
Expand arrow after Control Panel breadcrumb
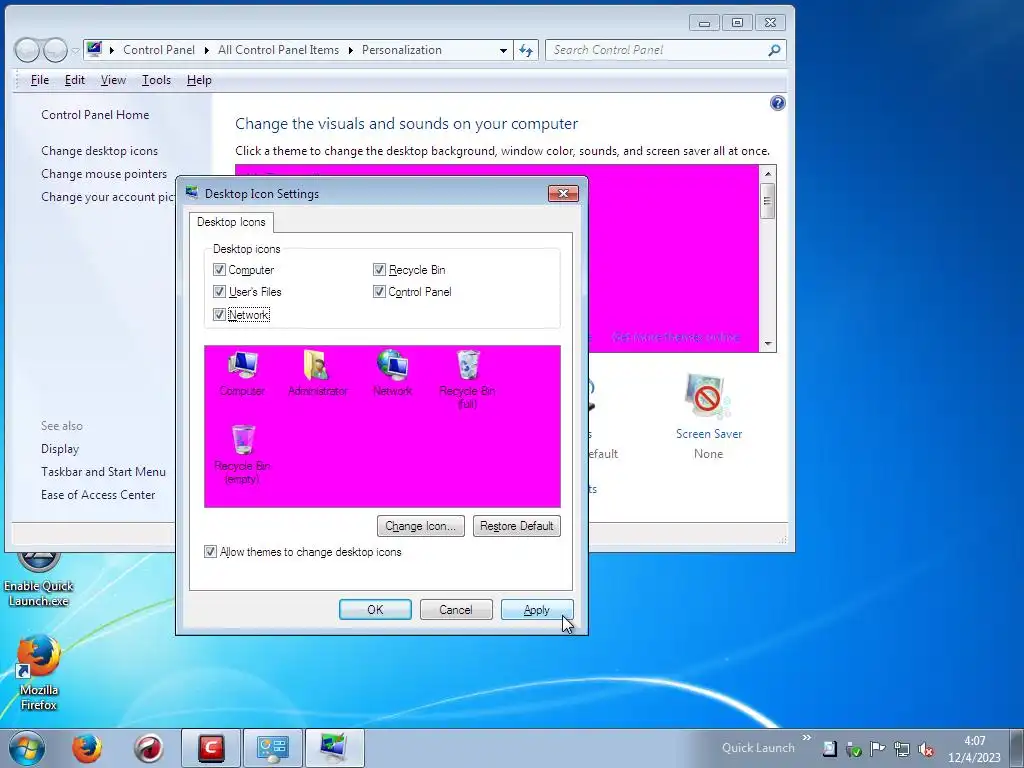[x=206, y=50]
